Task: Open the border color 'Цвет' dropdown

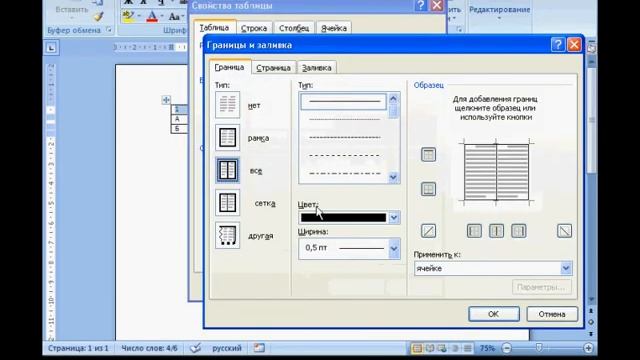Action: [x=394, y=218]
